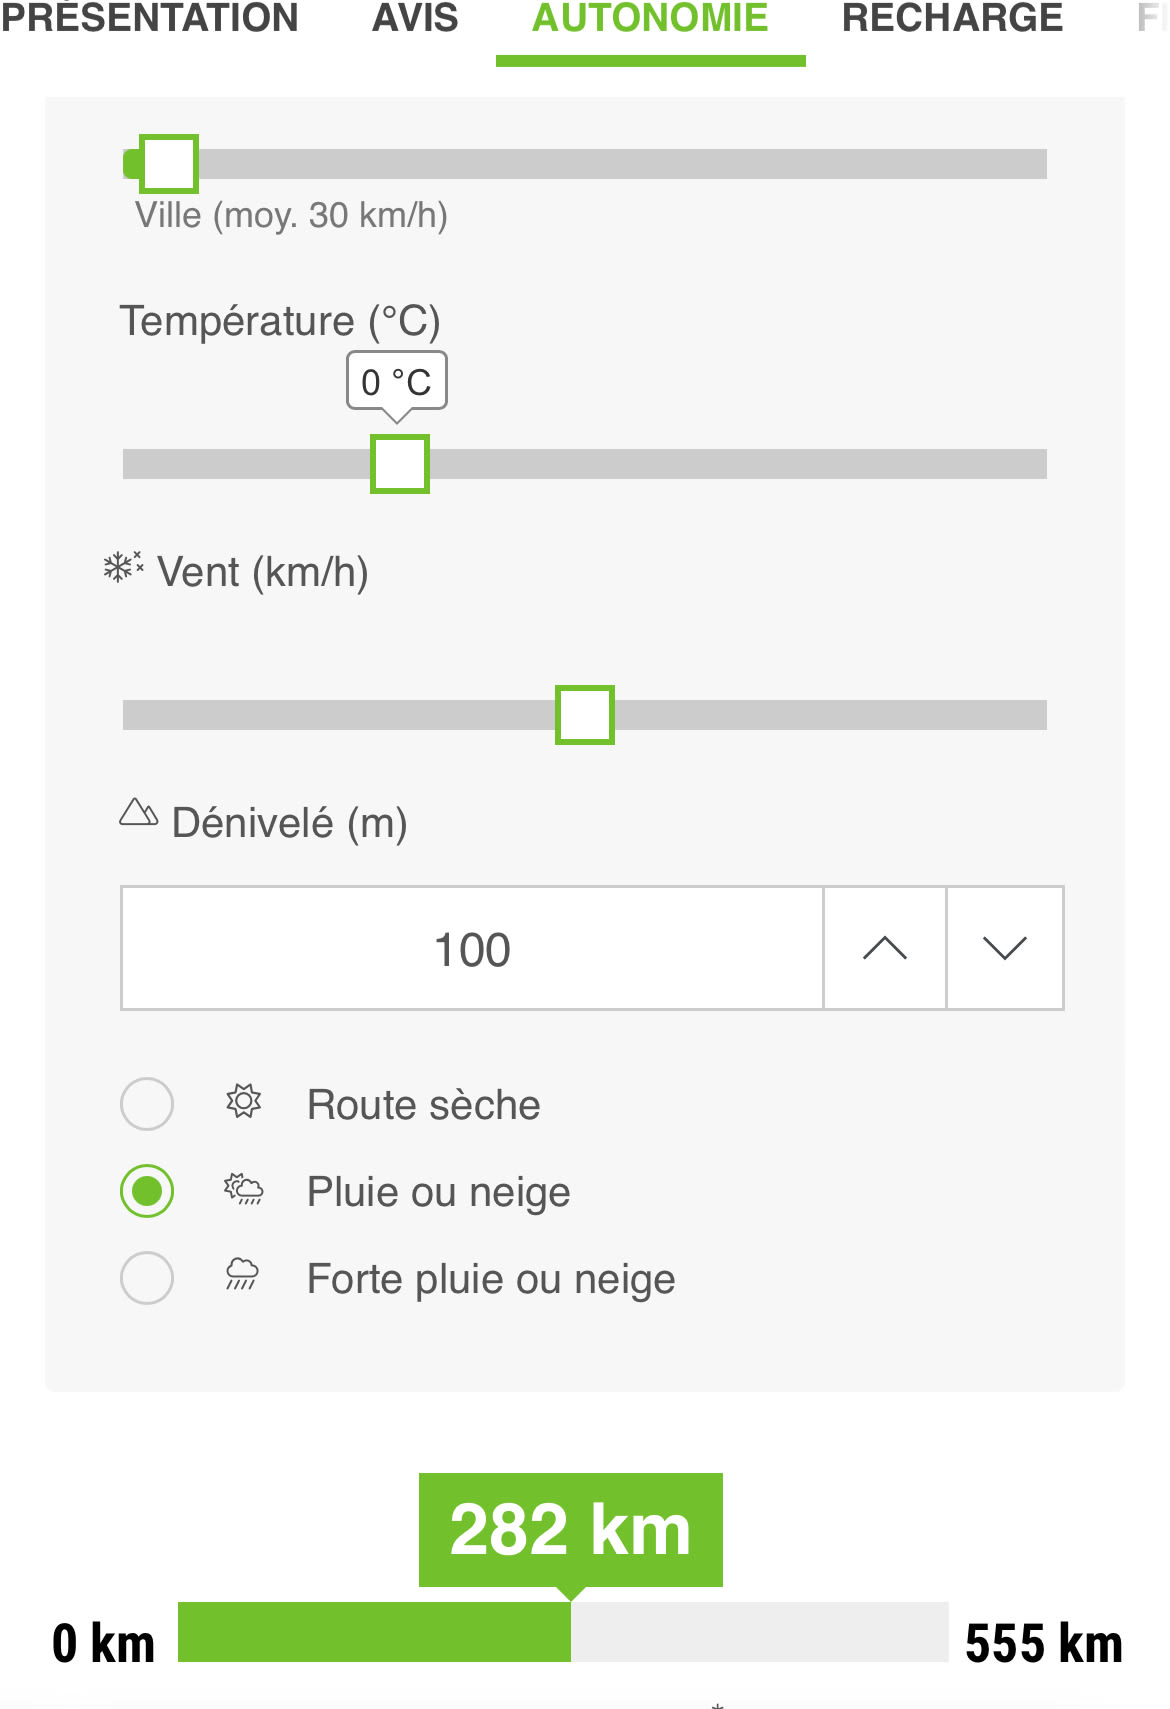The image size is (1170, 1709).
Task: Click the rain cloud icon for Pluie ou neige
Action: (x=243, y=1189)
